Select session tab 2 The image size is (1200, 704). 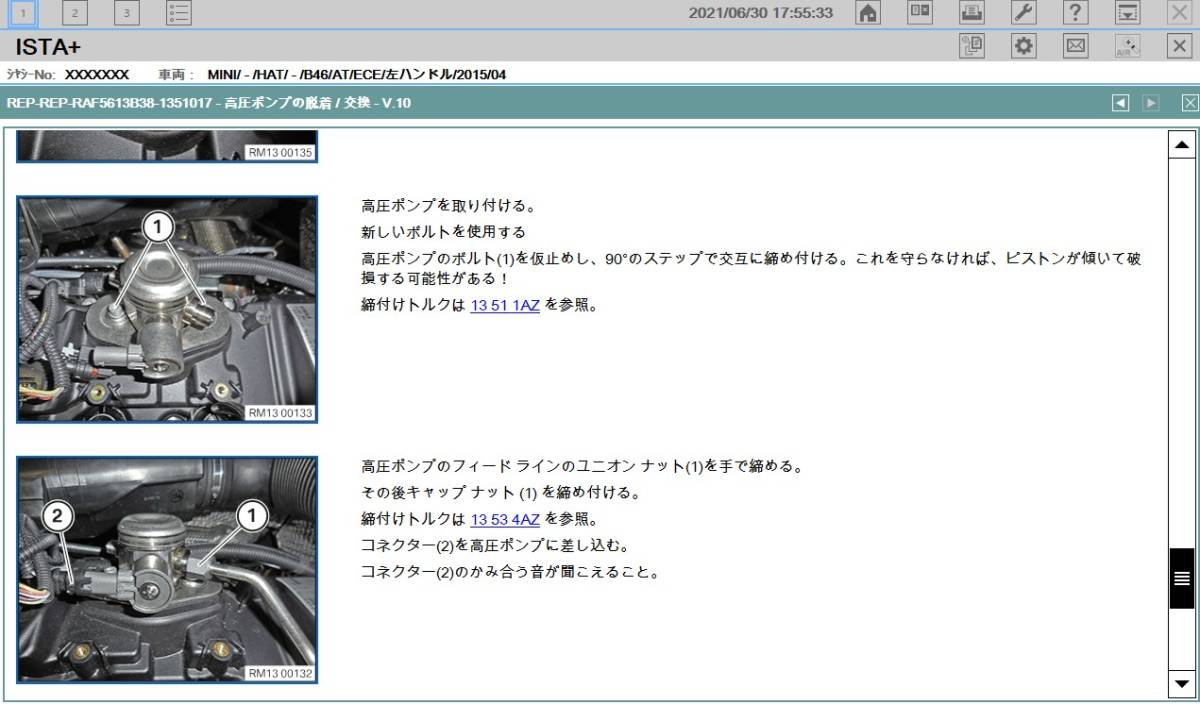tap(73, 14)
